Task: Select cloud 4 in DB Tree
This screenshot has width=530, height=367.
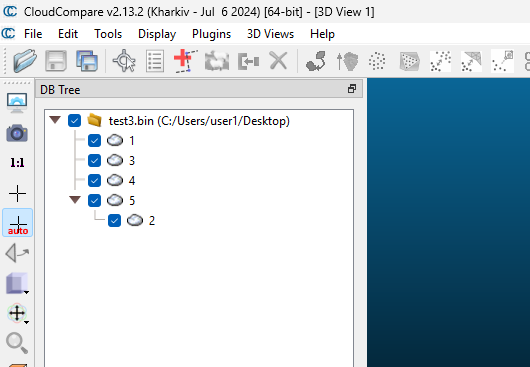Action: (132, 180)
